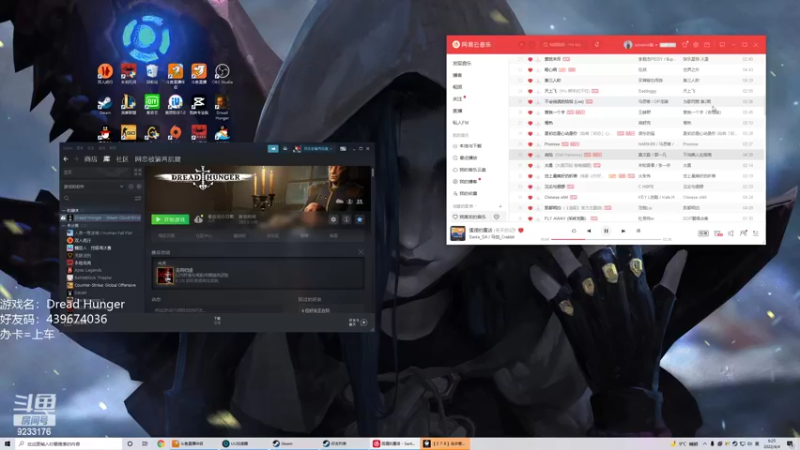The image size is (800, 450).
Task: Open Steam friends and chat button
Action: (358, 322)
